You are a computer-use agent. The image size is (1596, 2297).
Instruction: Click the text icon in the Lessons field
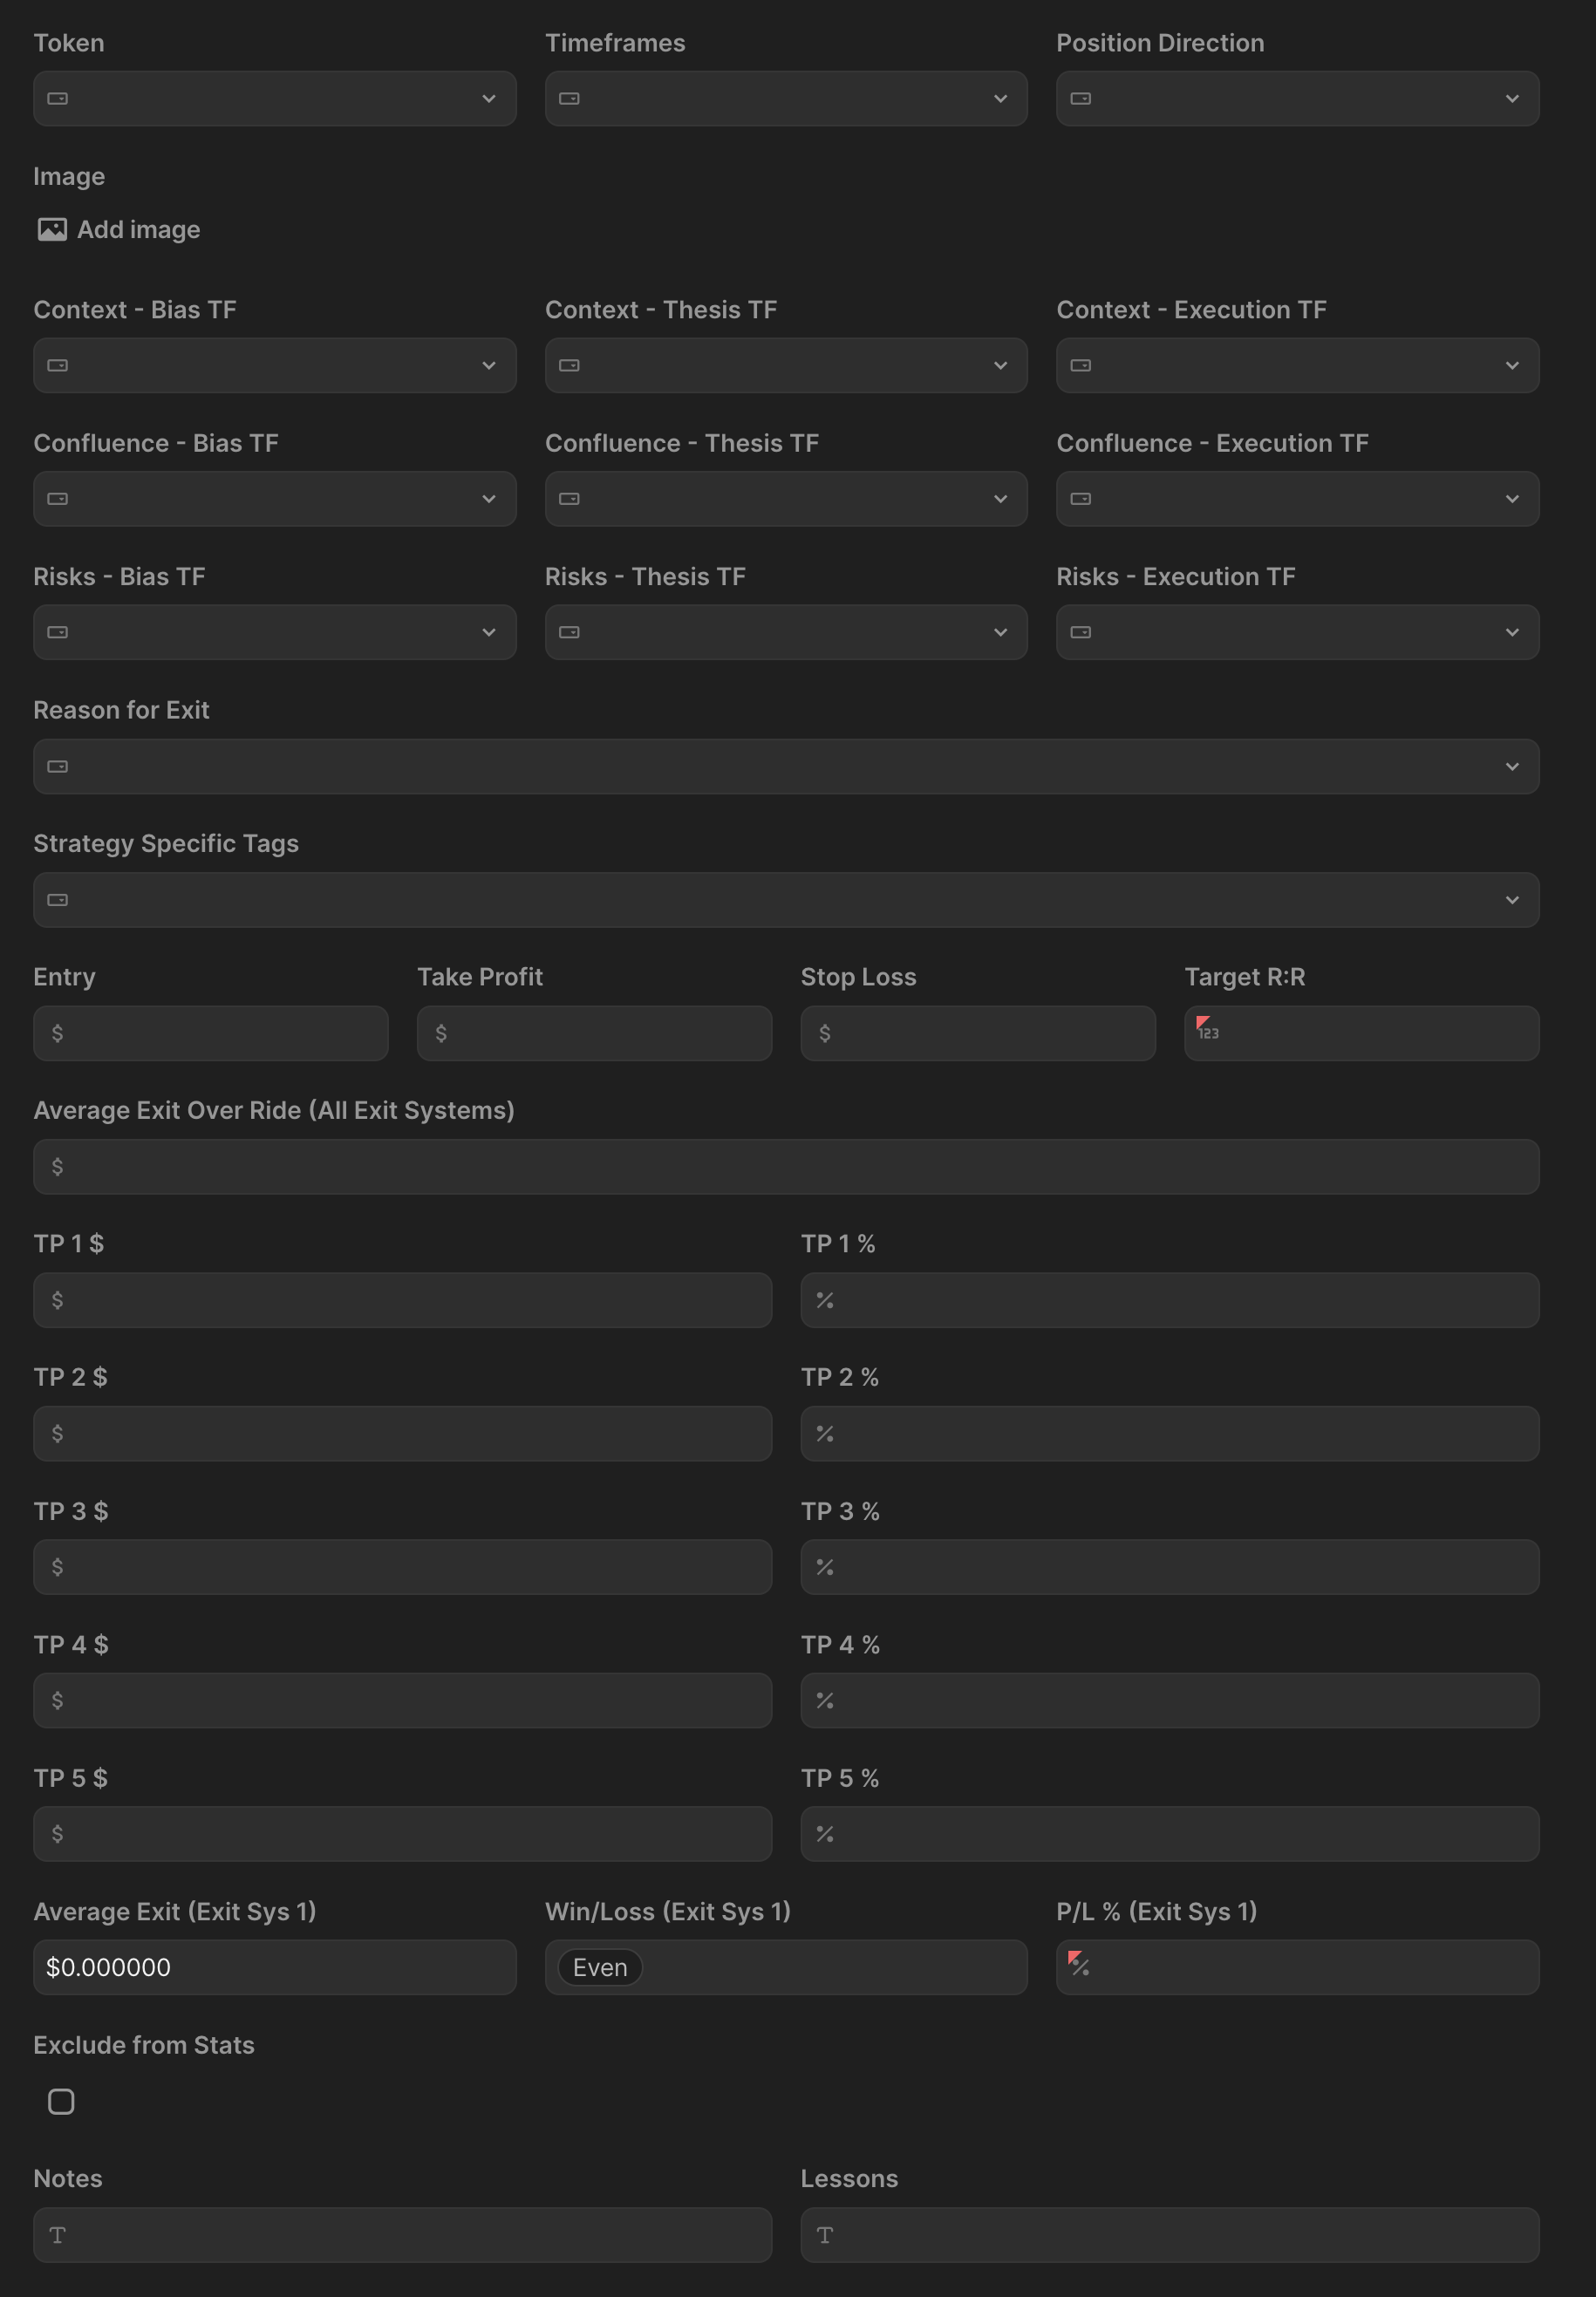(825, 2234)
